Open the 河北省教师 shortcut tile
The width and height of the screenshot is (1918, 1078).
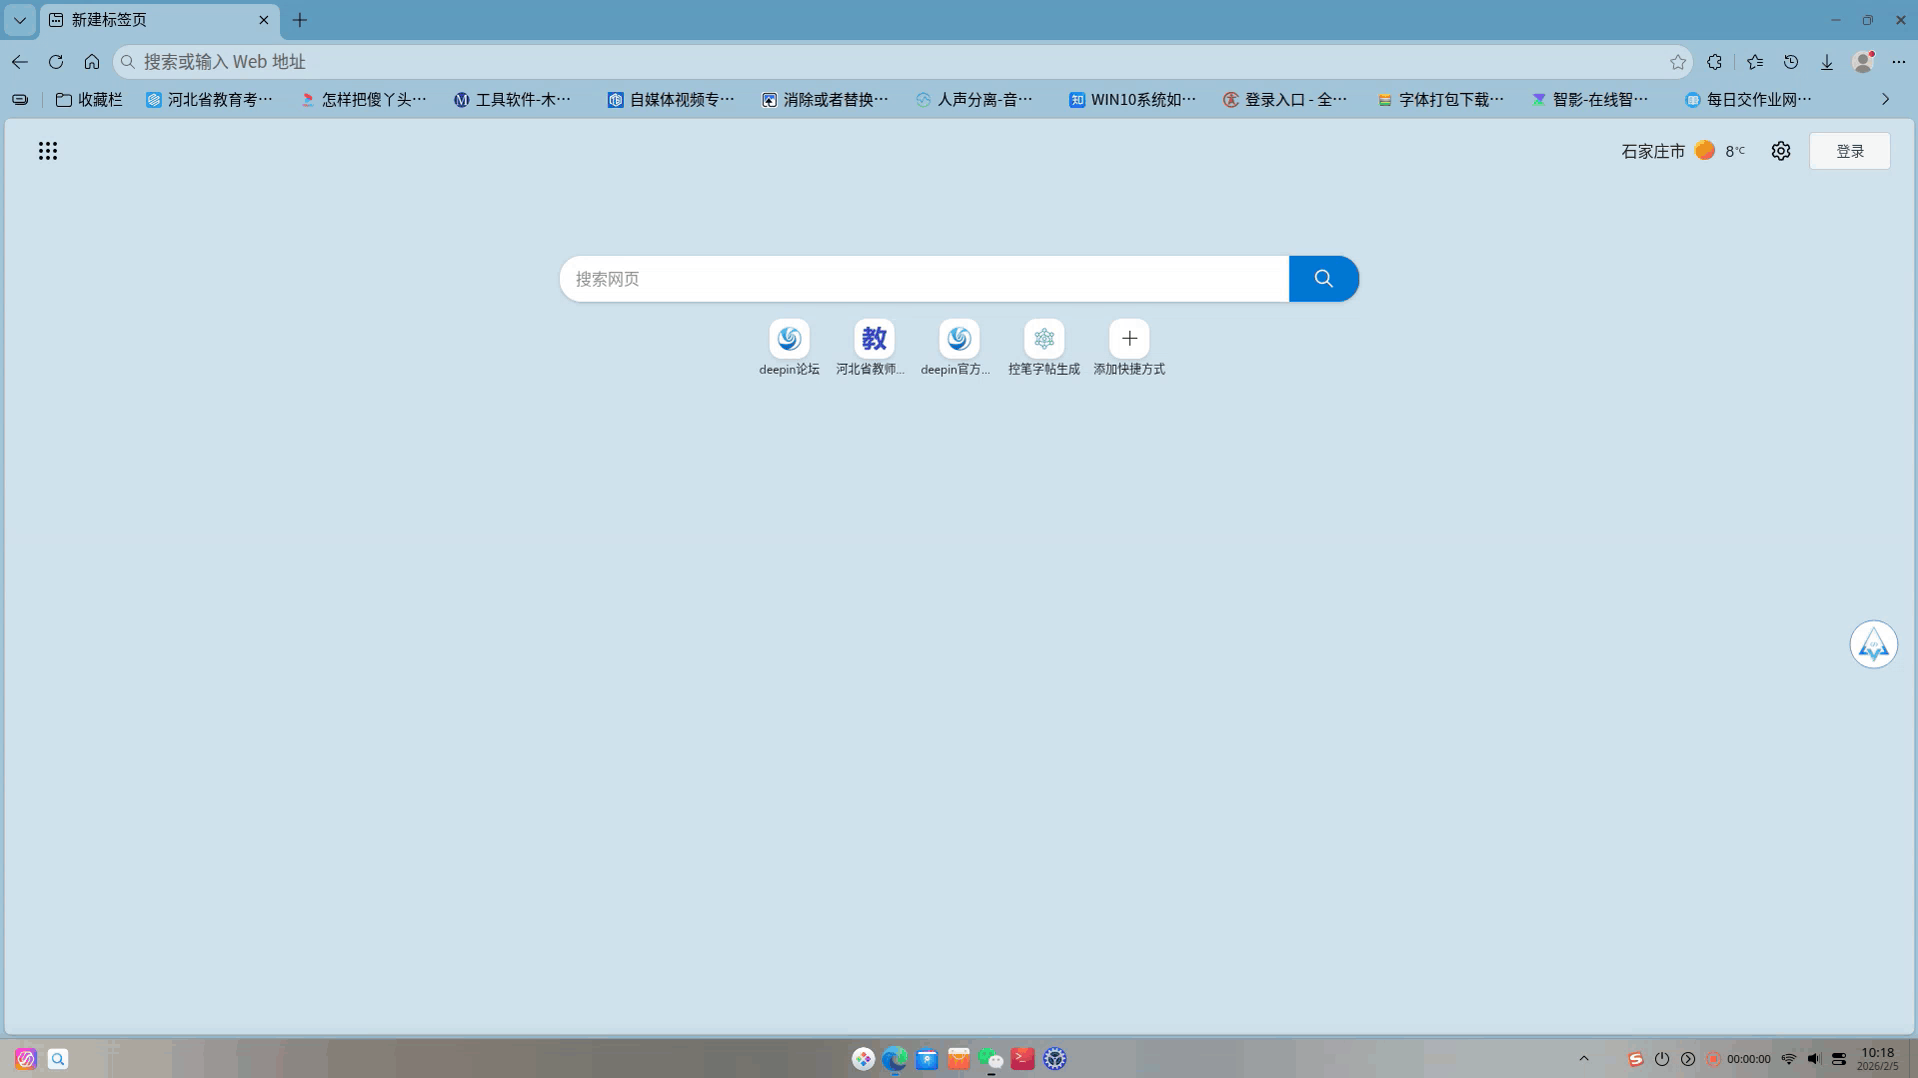873,348
